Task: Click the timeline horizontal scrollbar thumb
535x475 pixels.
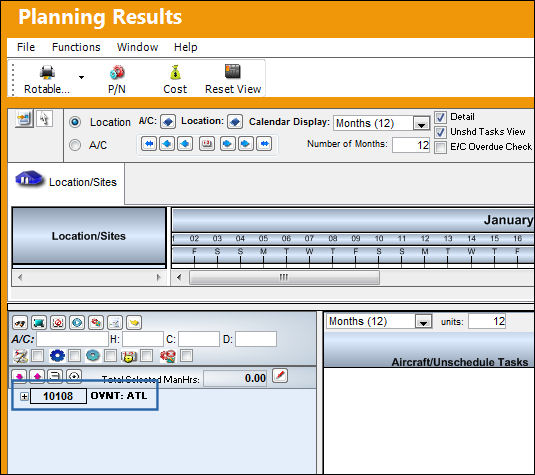Action: point(284,277)
